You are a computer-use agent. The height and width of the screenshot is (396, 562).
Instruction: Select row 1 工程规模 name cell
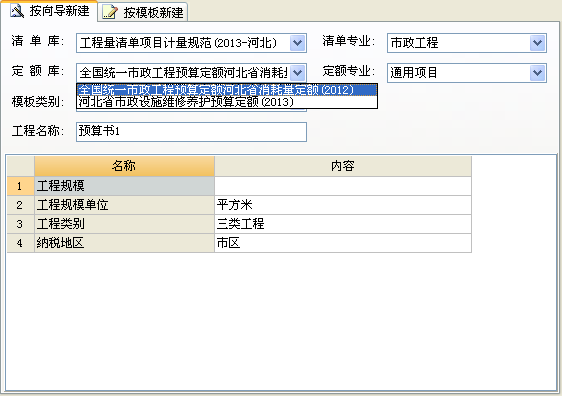[x=124, y=186]
